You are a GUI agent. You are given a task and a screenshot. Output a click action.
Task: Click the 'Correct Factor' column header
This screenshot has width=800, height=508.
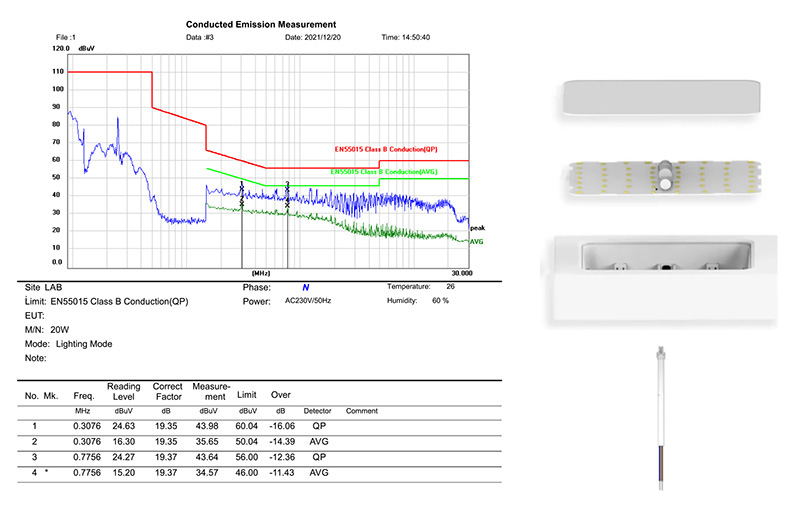pos(167,391)
